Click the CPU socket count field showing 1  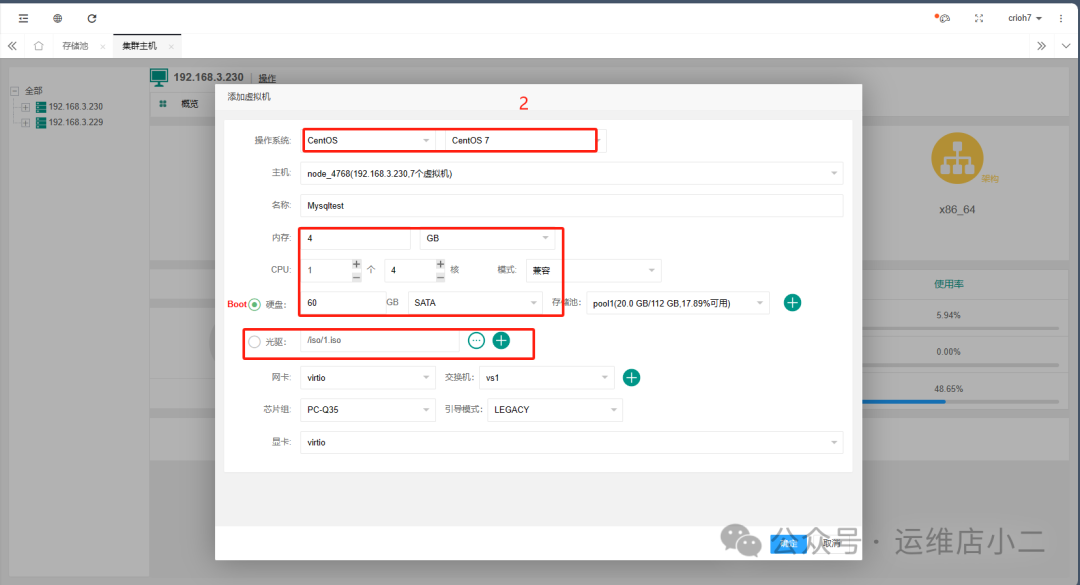pos(326,270)
